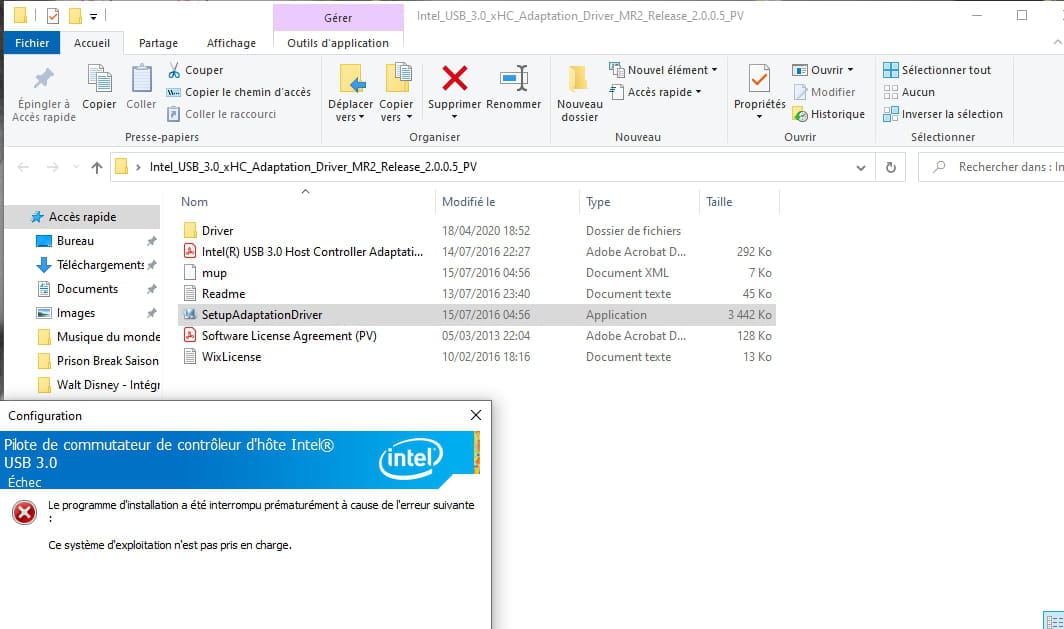This screenshot has width=1064, height=629.
Task: Expand the address bar history chevron
Action: pos(860,168)
